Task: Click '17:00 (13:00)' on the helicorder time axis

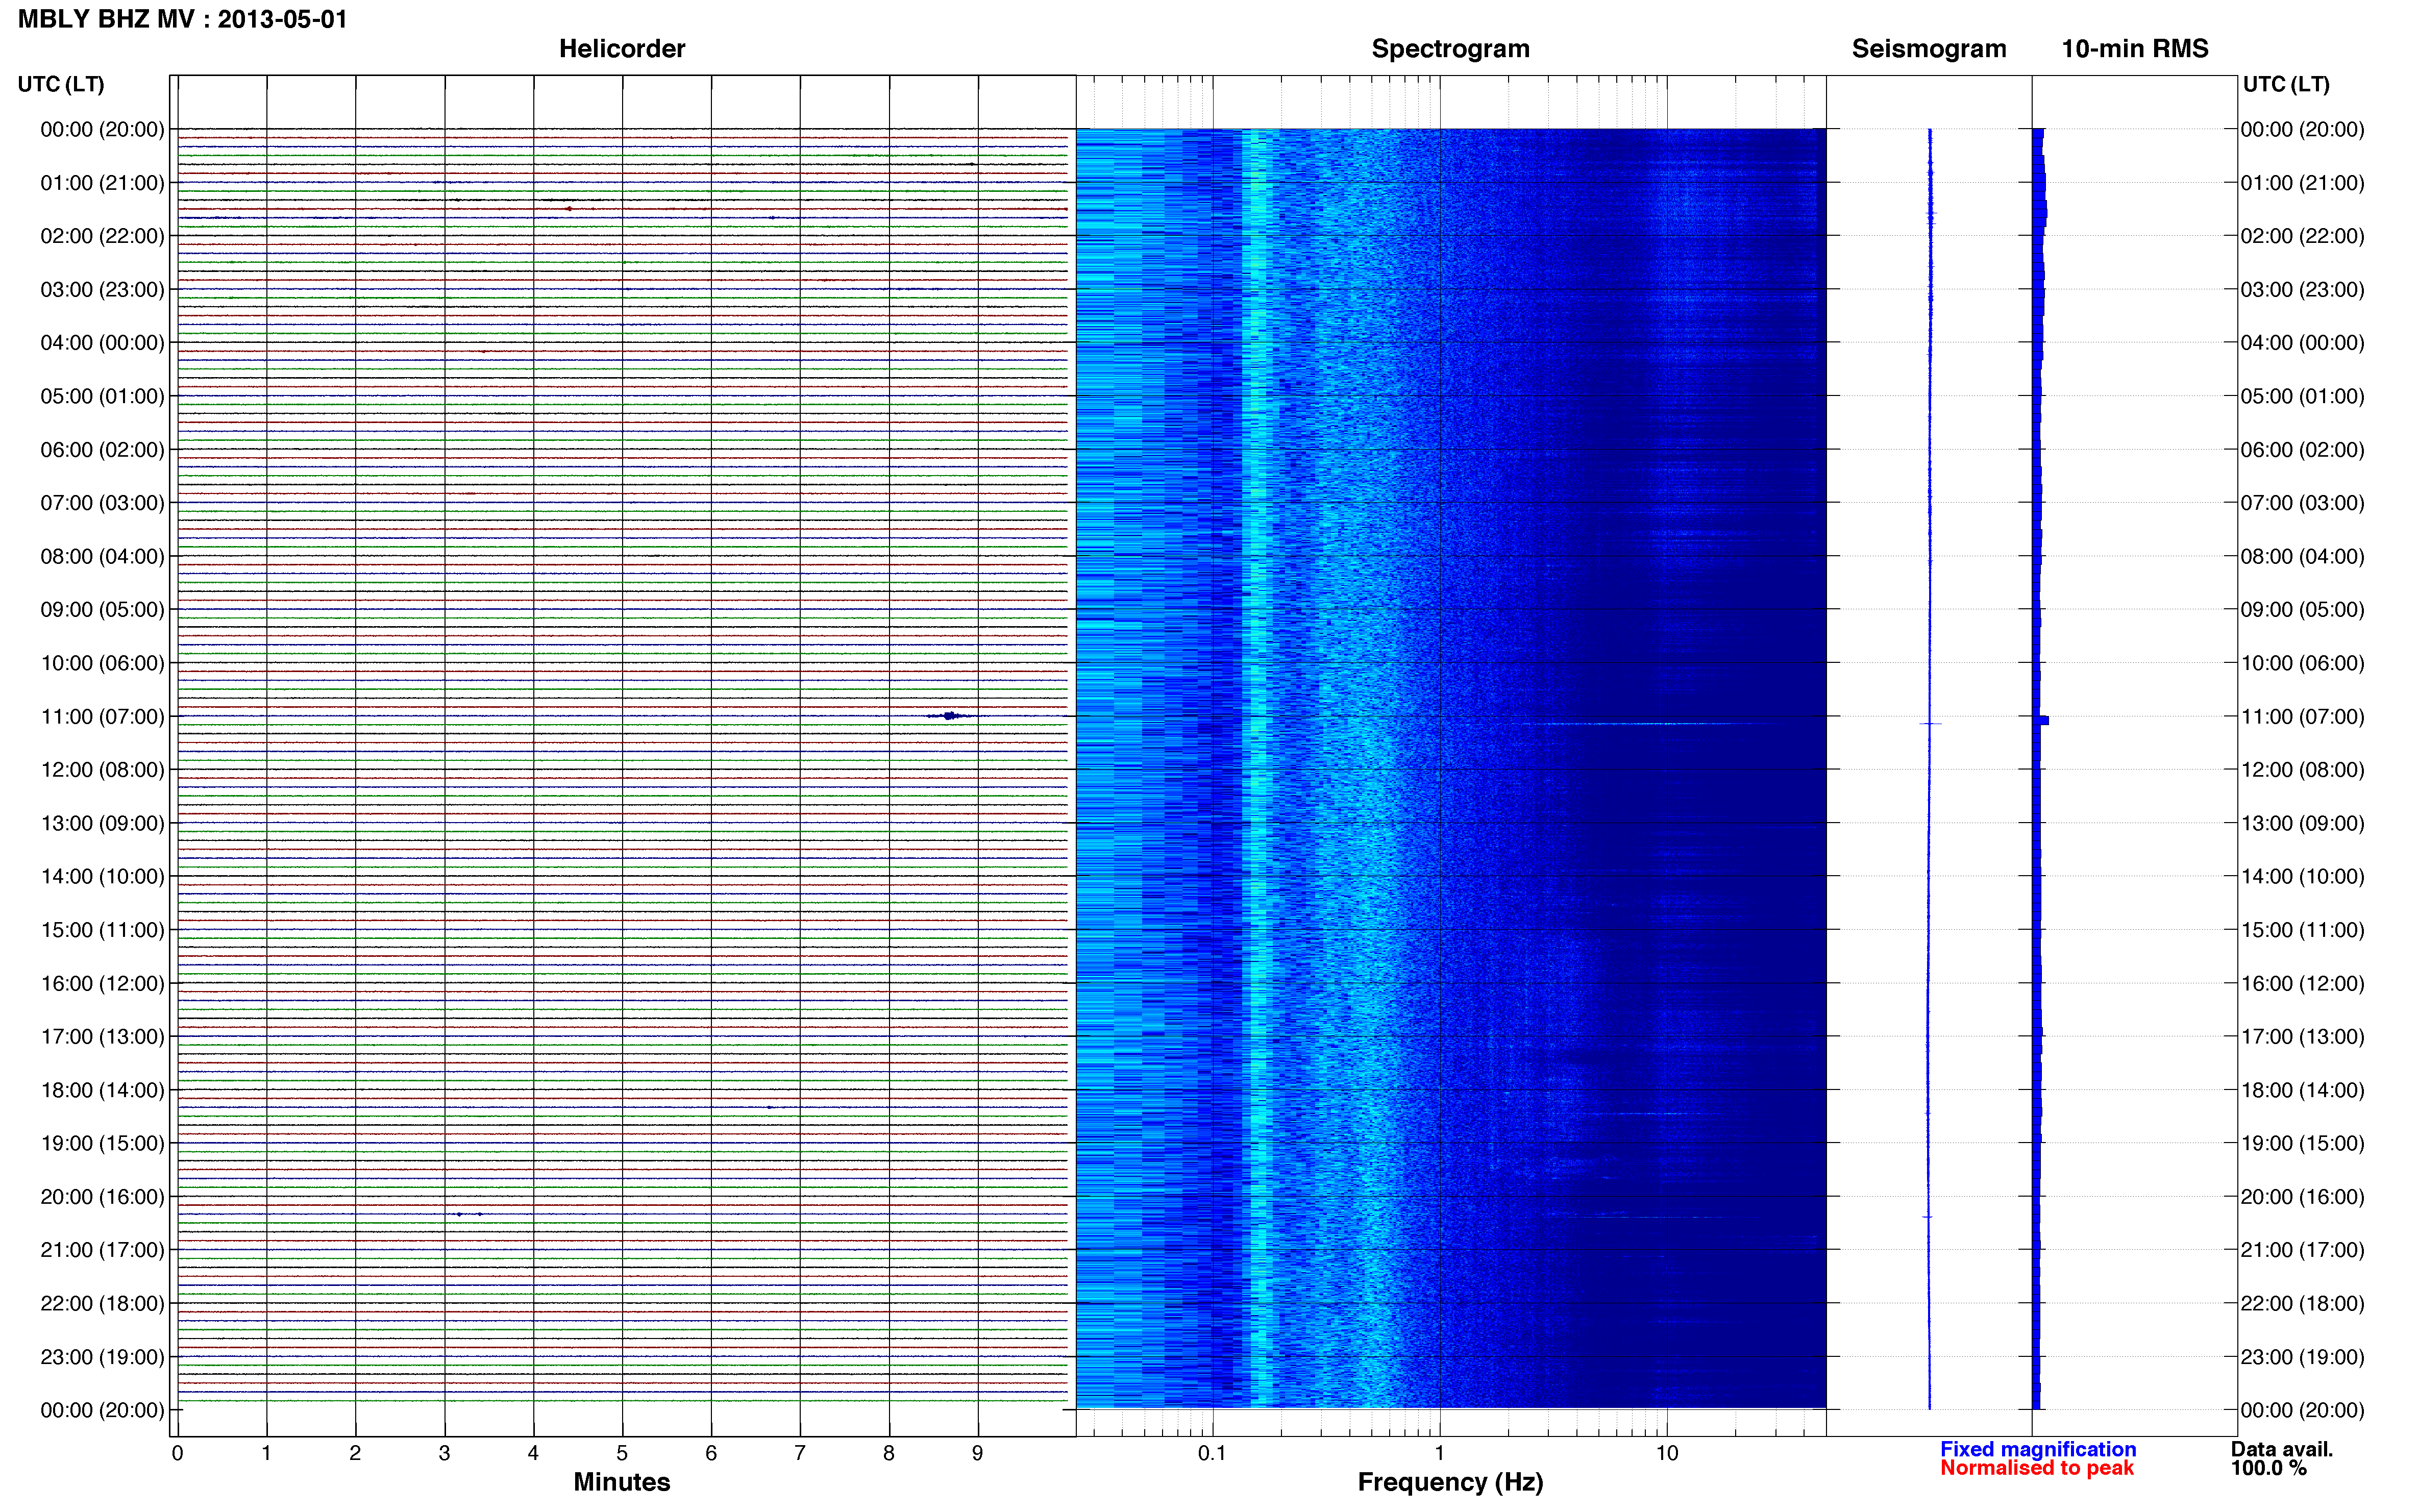Action: point(102,1036)
